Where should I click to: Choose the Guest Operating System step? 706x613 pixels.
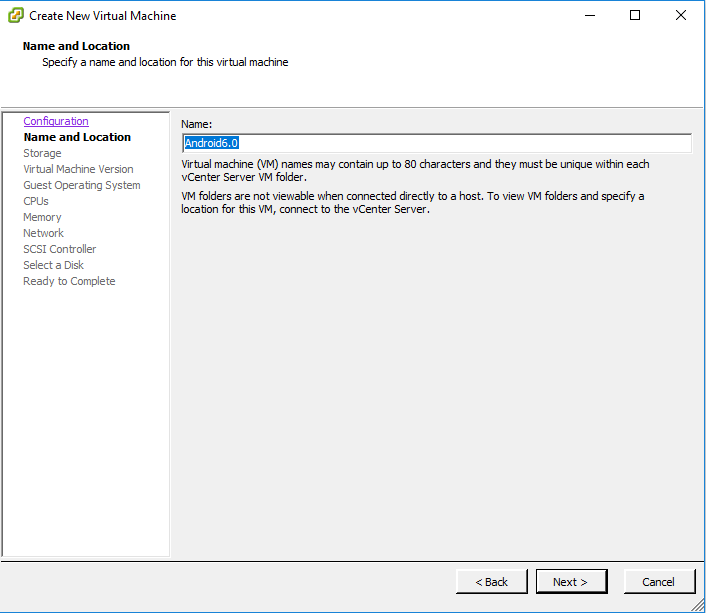pyautogui.click(x=82, y=185)
